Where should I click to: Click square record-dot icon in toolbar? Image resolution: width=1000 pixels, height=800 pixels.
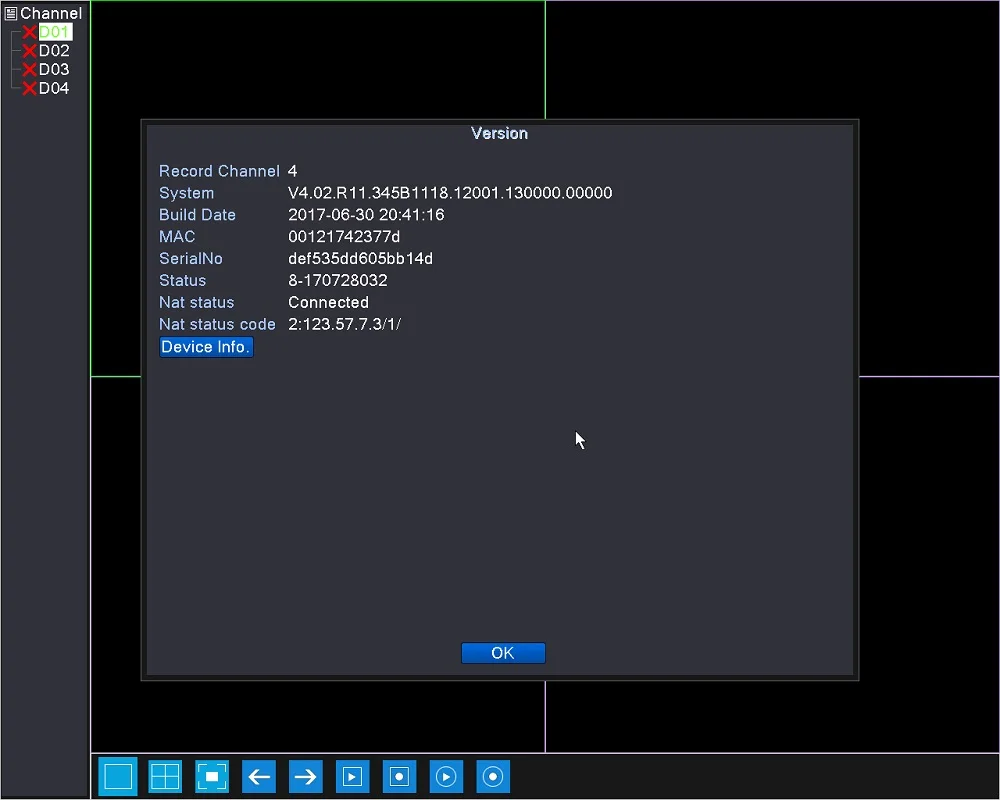point(399,776)
